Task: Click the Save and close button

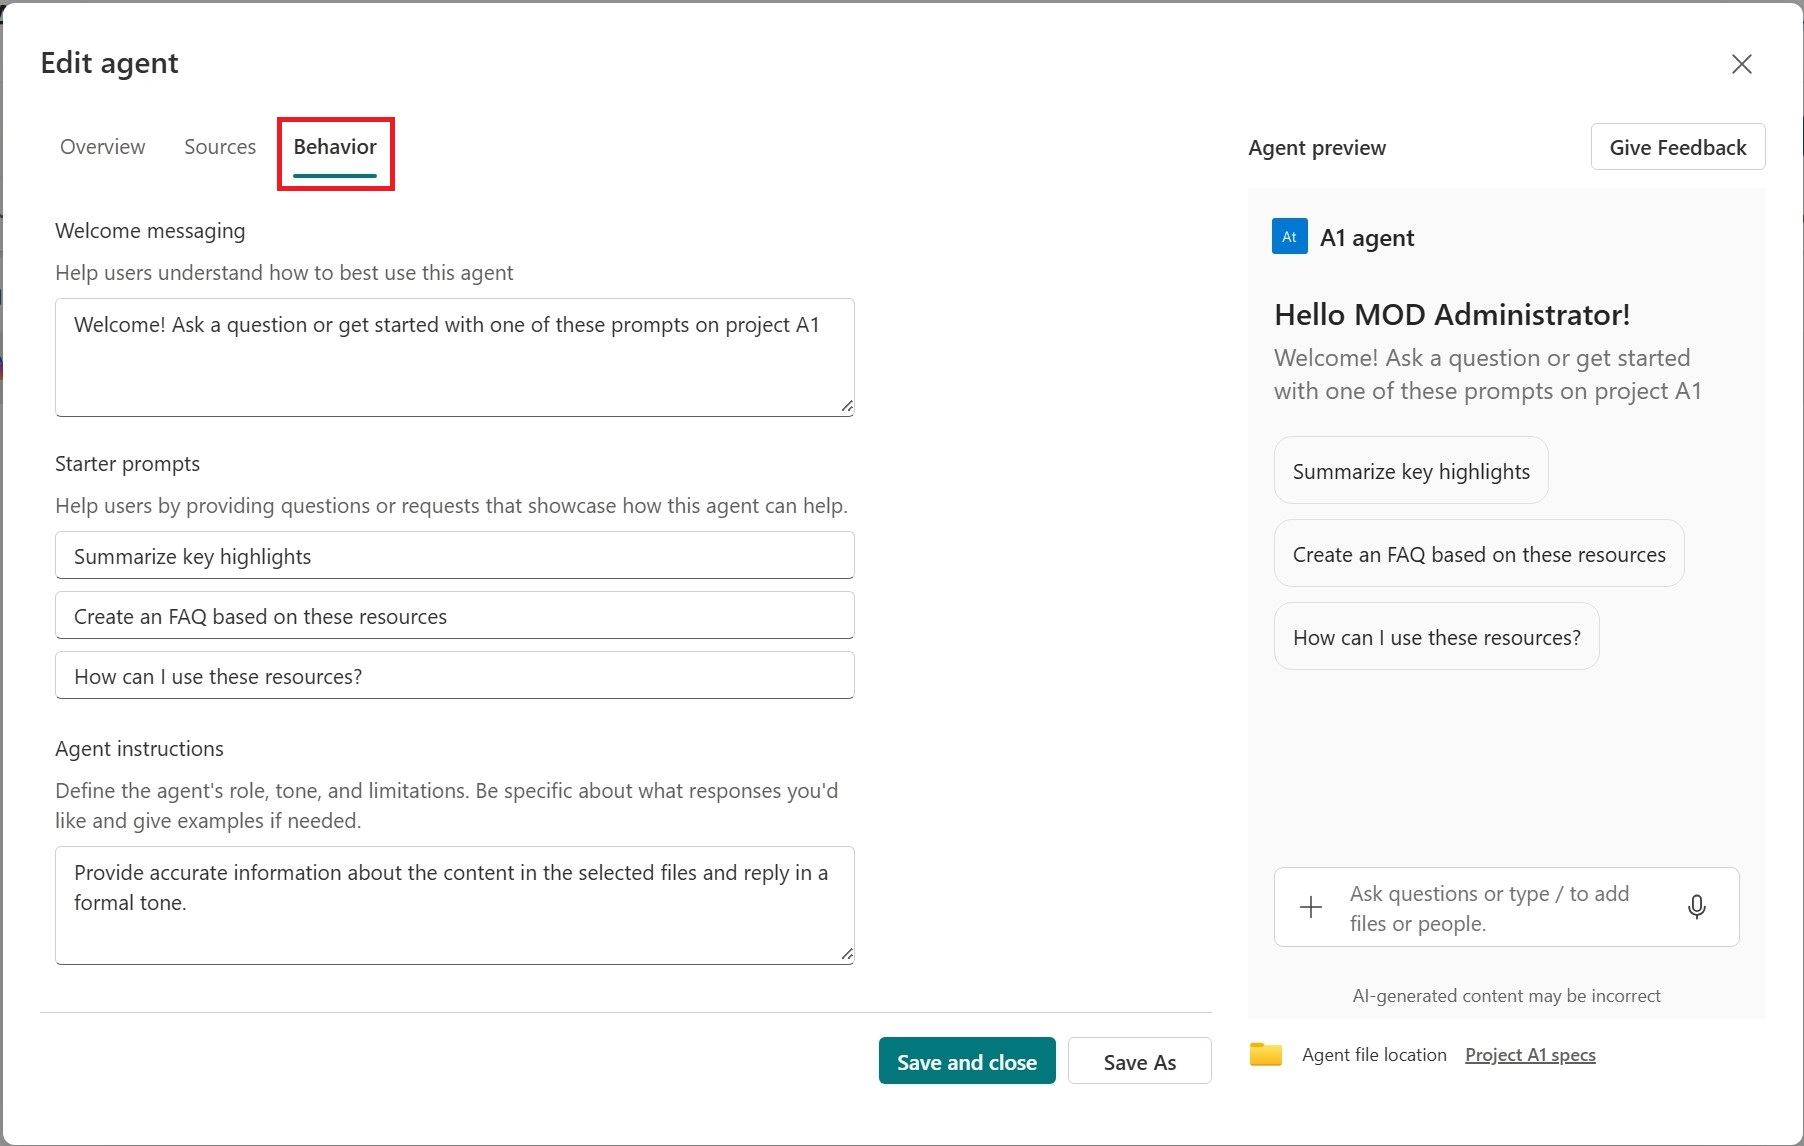Action: coord(966,1061)
